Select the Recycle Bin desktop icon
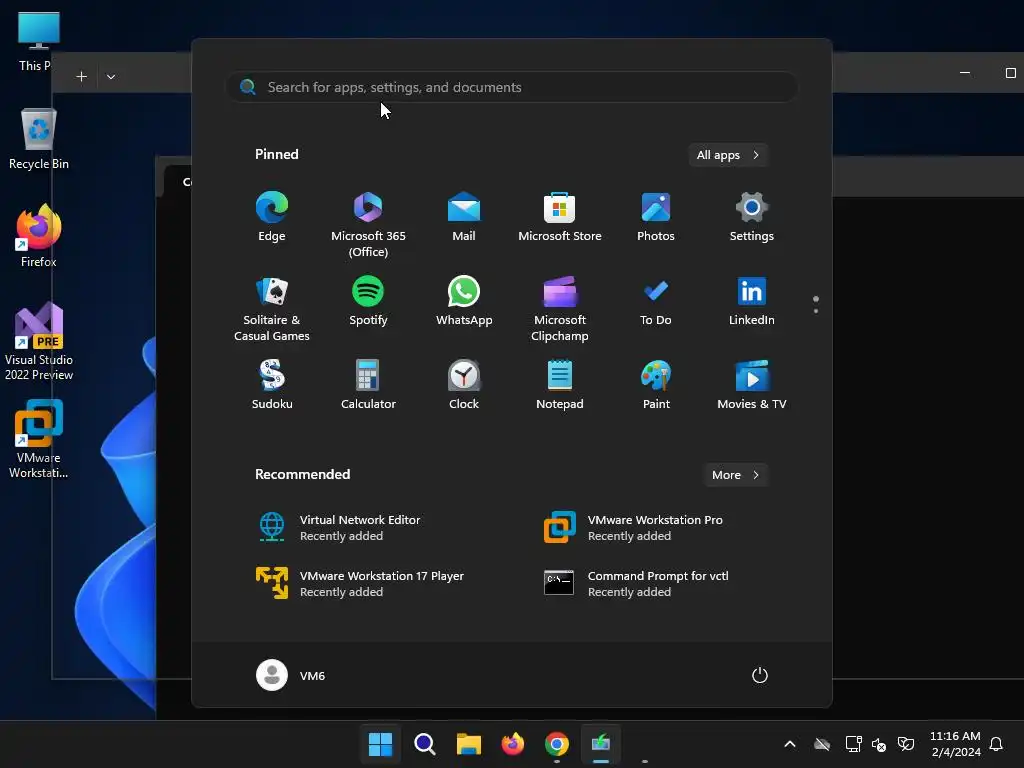This screenshot has height=768, width=1024. tap(39, 139)
